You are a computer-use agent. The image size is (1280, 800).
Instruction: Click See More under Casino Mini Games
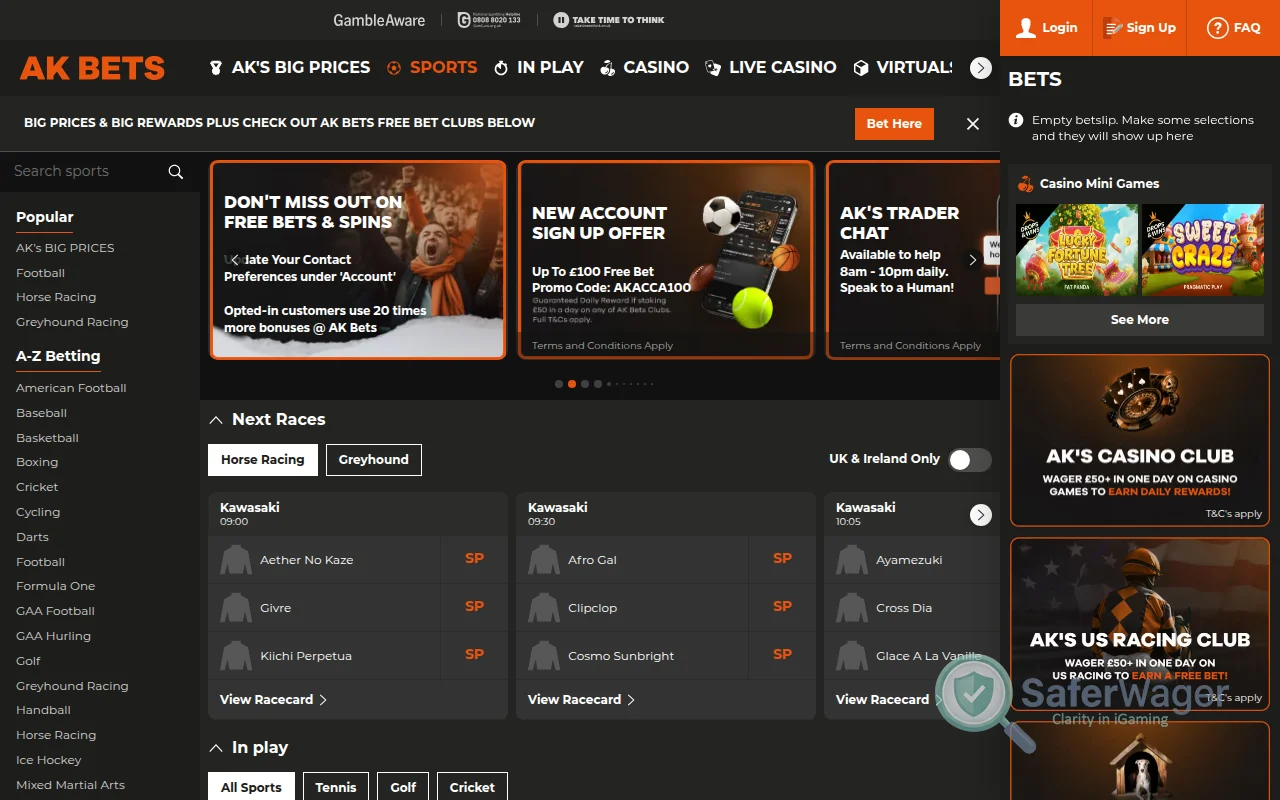click(x=1139, y=319)
